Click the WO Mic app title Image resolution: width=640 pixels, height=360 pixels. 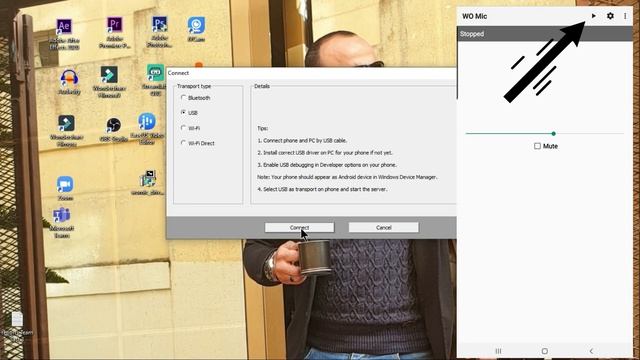474,16
